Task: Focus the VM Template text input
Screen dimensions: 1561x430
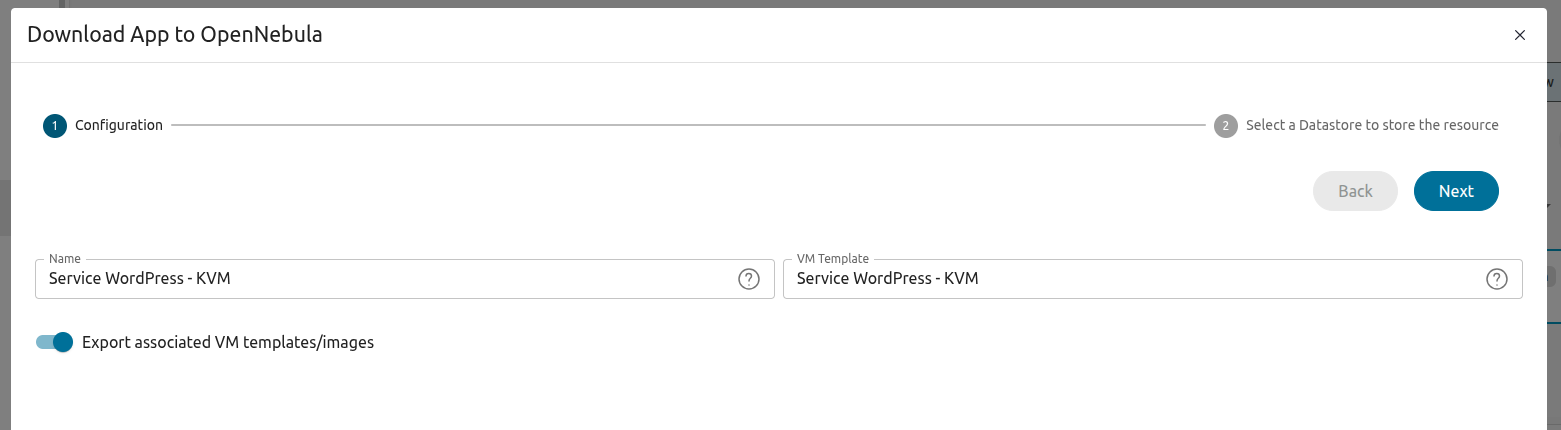Action: click(1130, 279)
